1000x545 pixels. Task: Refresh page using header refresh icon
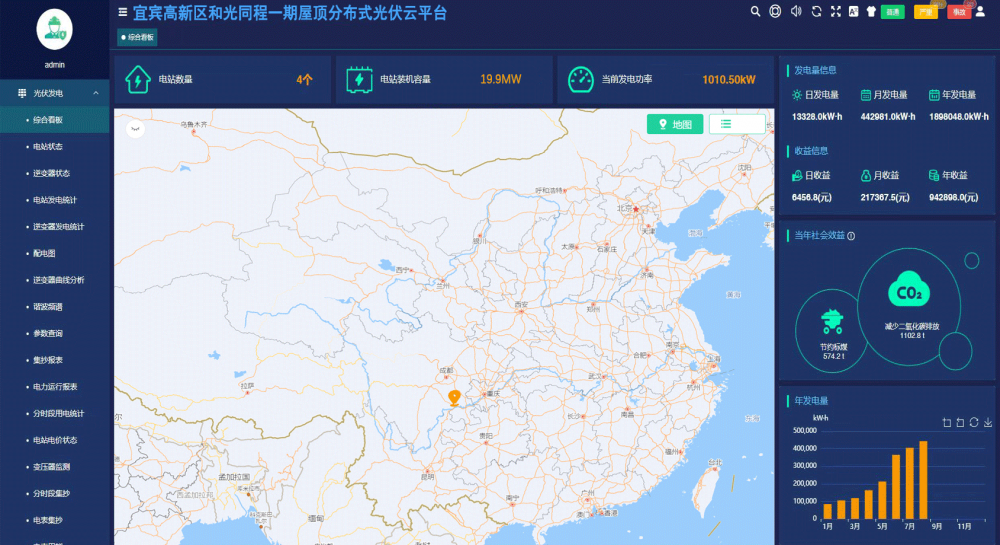coord(816,11)
